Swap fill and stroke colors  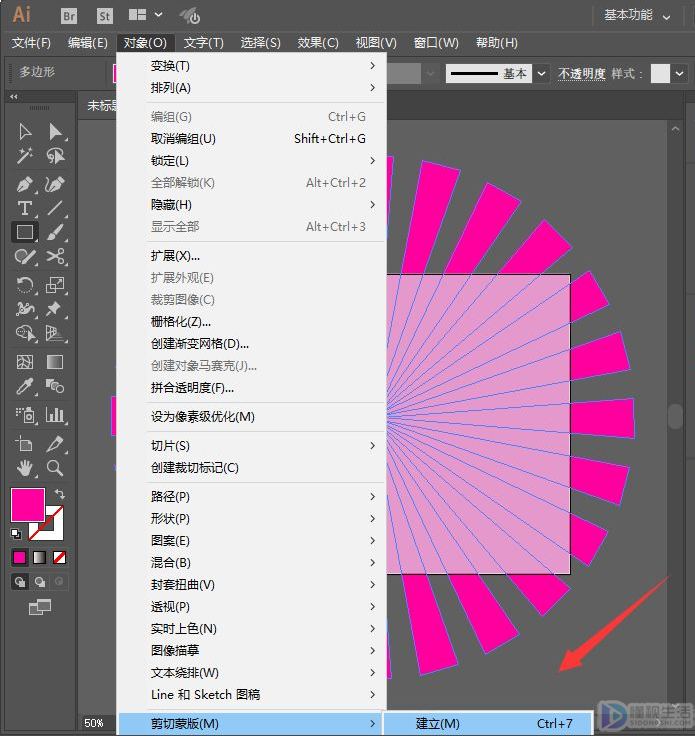[60, 494]
